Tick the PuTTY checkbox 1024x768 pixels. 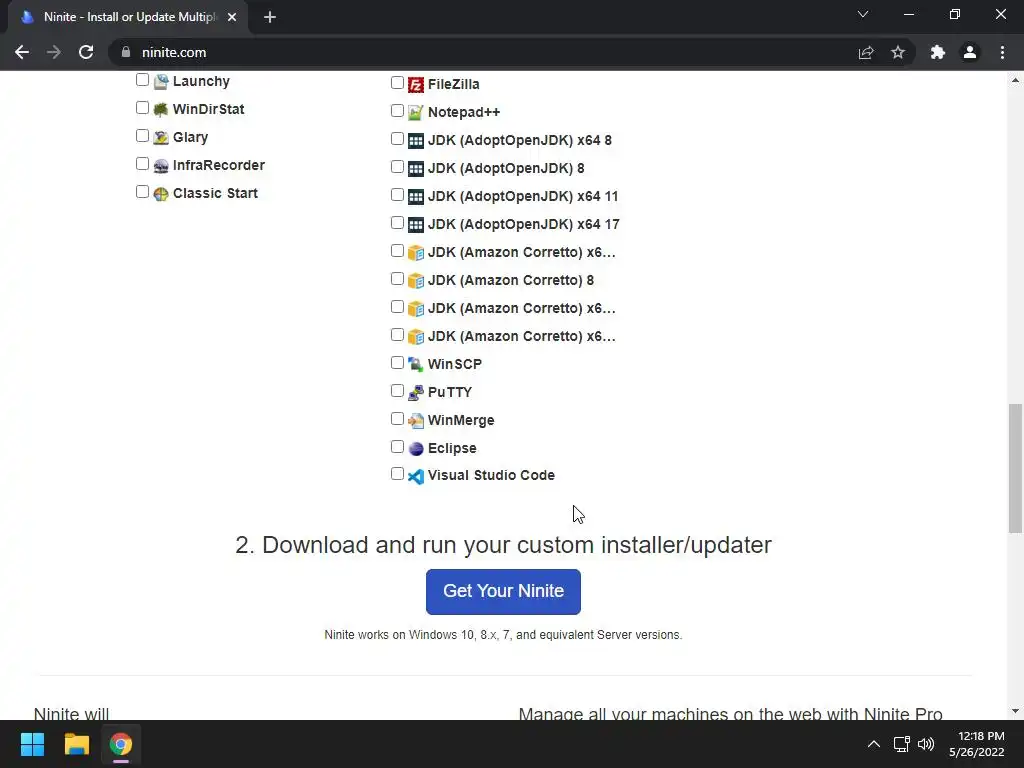click(x=397, y=391)
